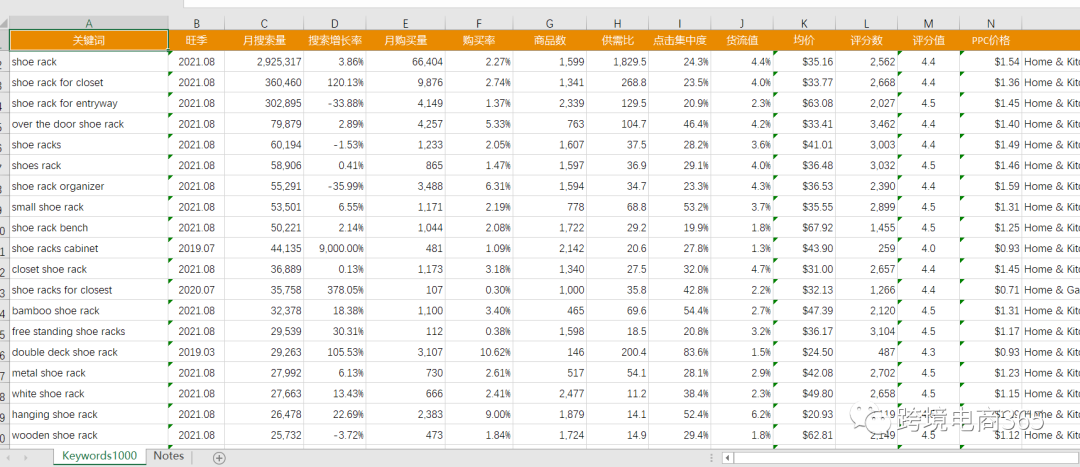
Task: Select the 关键词 header cell
Action: tap(89, 40)
